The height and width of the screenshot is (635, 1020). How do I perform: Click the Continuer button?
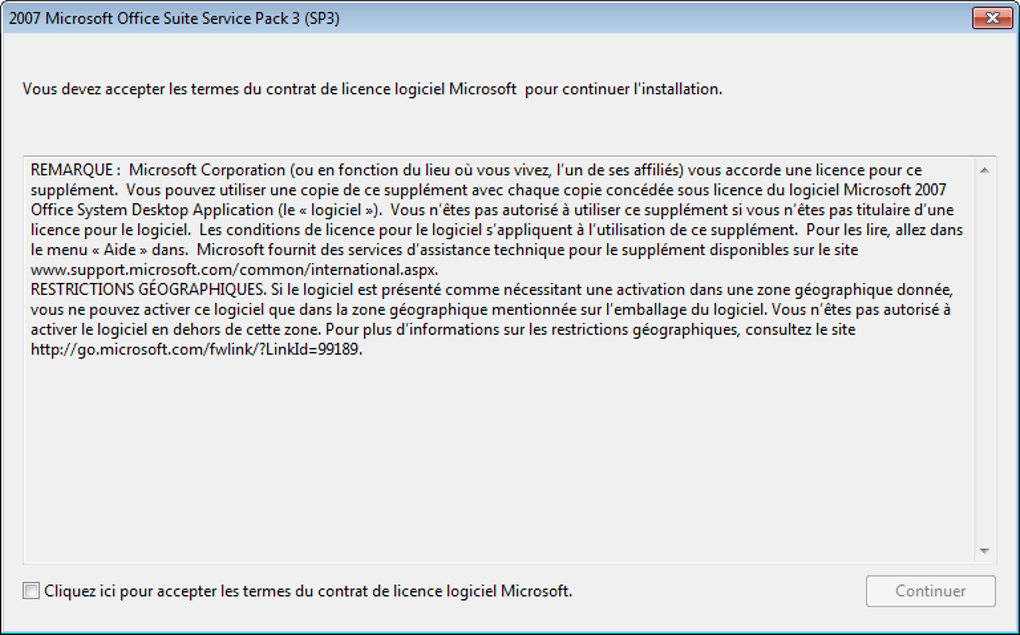pos(930,591)
